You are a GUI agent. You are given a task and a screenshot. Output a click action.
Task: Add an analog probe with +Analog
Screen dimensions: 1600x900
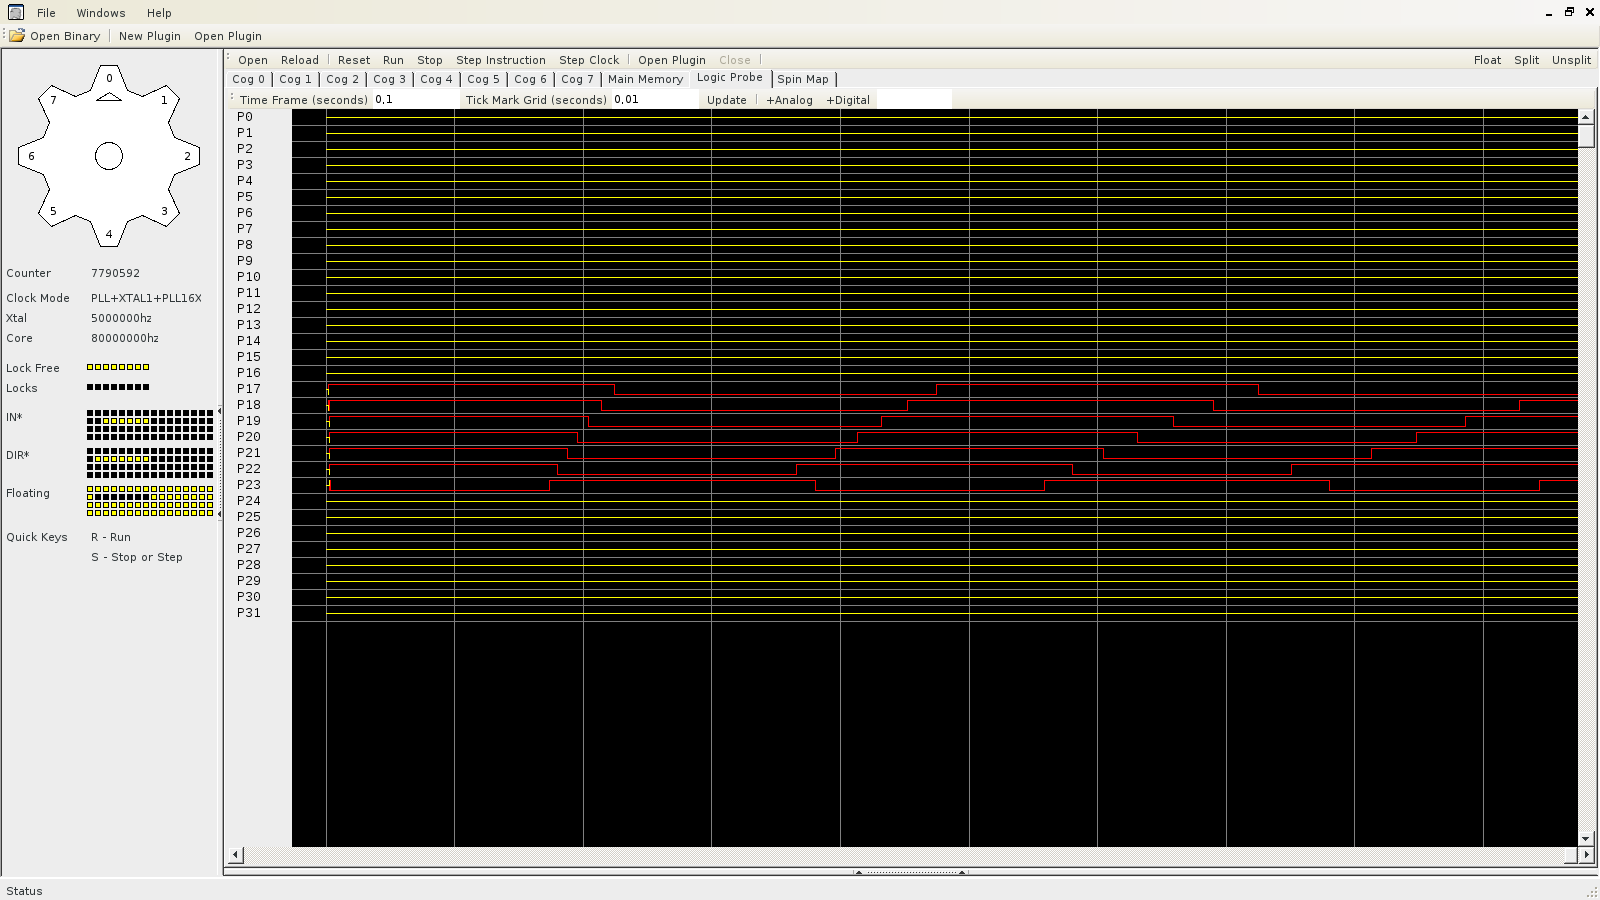tap(789, 100)
